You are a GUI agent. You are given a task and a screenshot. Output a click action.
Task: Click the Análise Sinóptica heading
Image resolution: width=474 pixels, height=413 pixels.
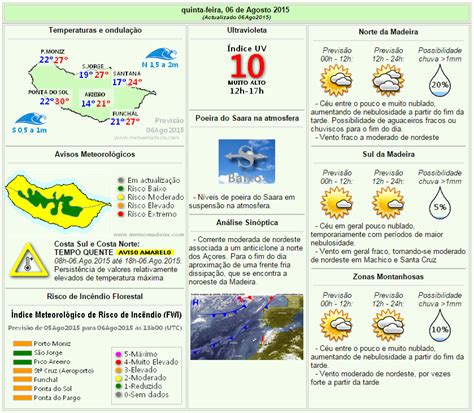(x=247, y=223)
